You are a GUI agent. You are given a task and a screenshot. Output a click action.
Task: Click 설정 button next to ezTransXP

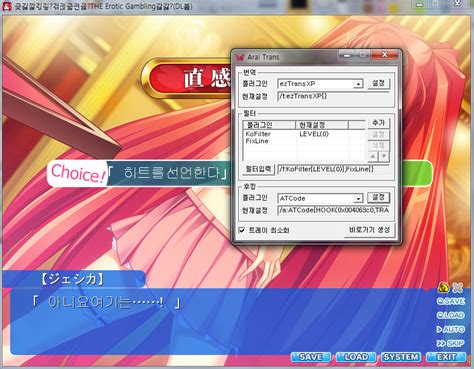pyautogui.click(x=378, y=83)
